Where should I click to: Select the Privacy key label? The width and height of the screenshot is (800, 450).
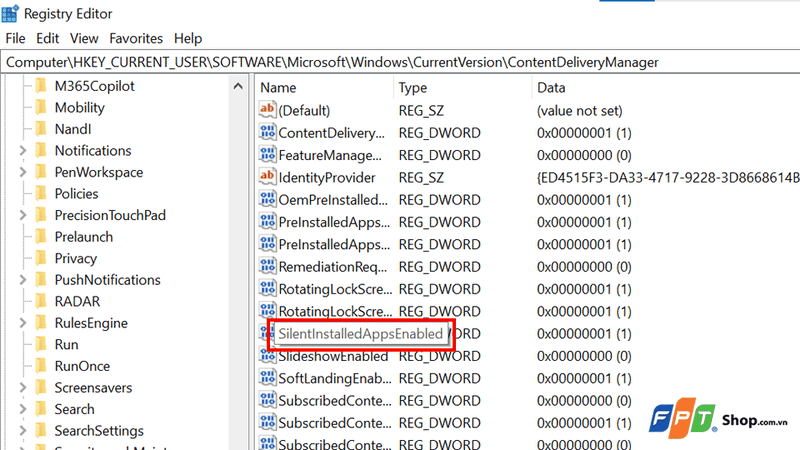tap(76, 258)
